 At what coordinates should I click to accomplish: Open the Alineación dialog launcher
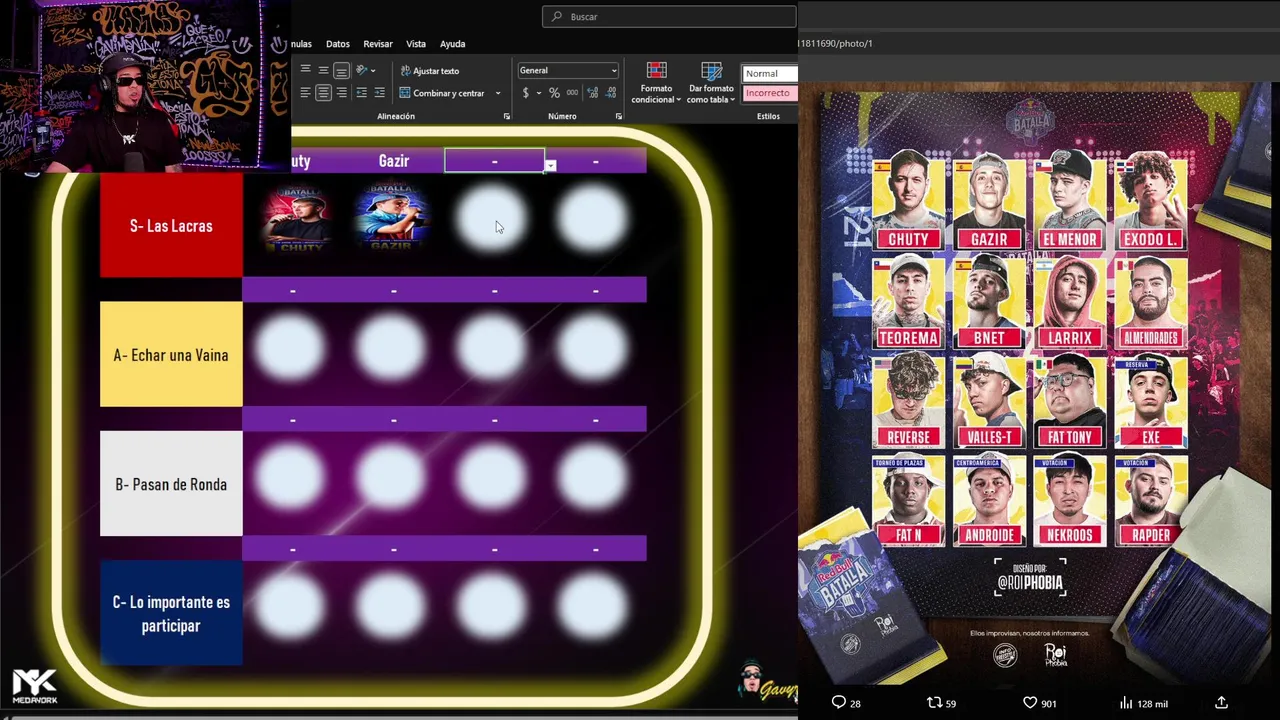(x=507, y=116)
